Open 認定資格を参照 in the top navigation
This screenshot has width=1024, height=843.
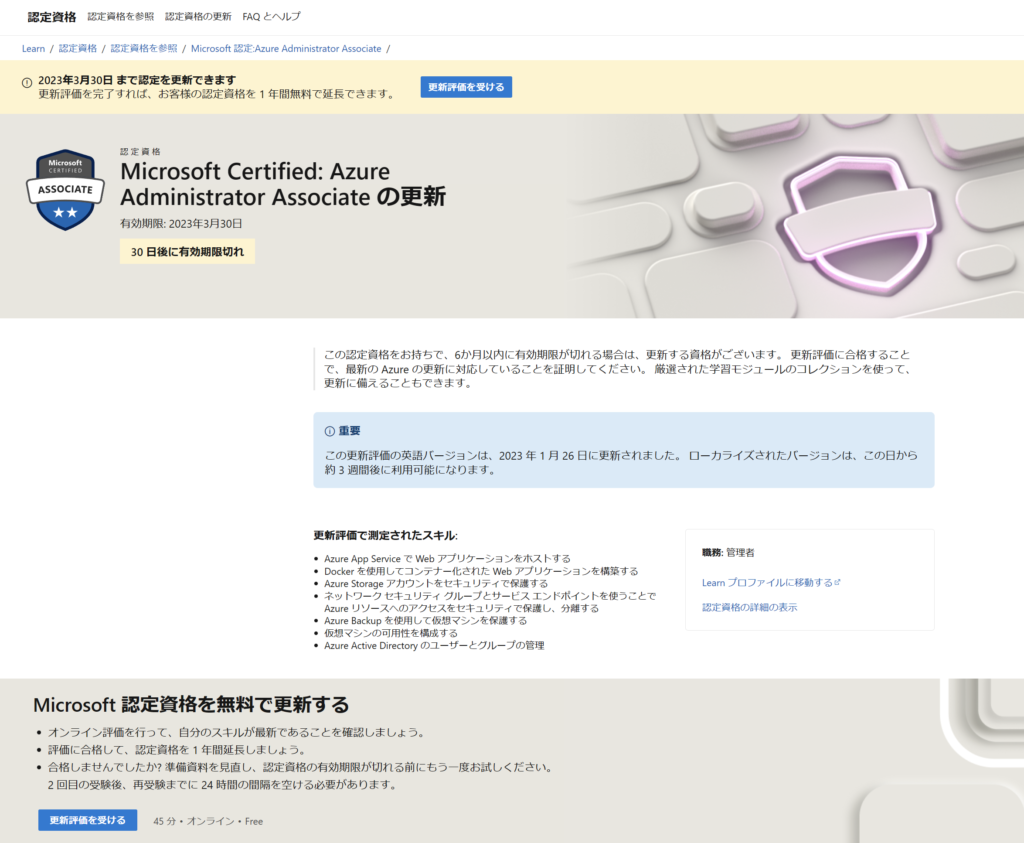[x=121, y=16]
